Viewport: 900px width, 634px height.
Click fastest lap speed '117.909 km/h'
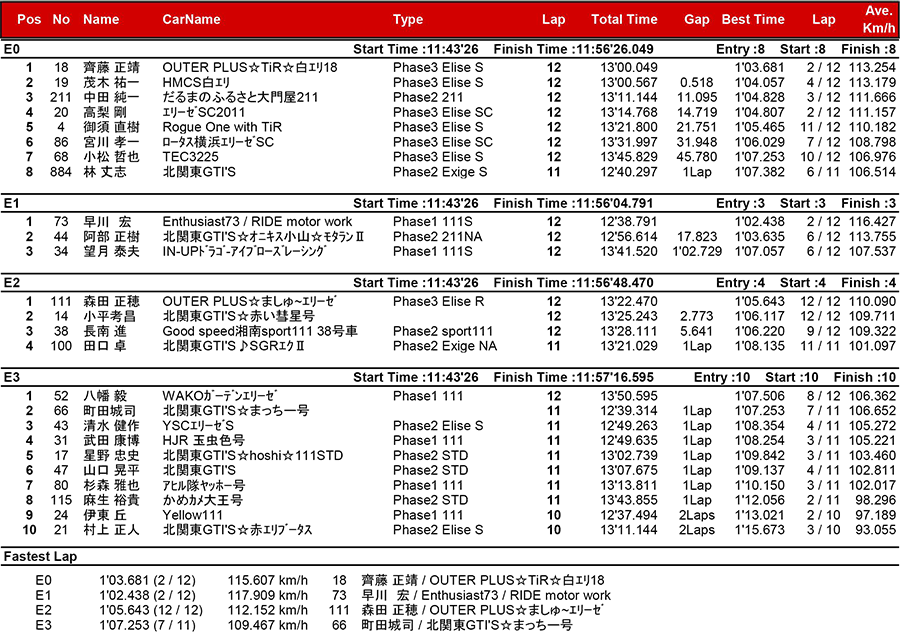[x=267, y=596]
